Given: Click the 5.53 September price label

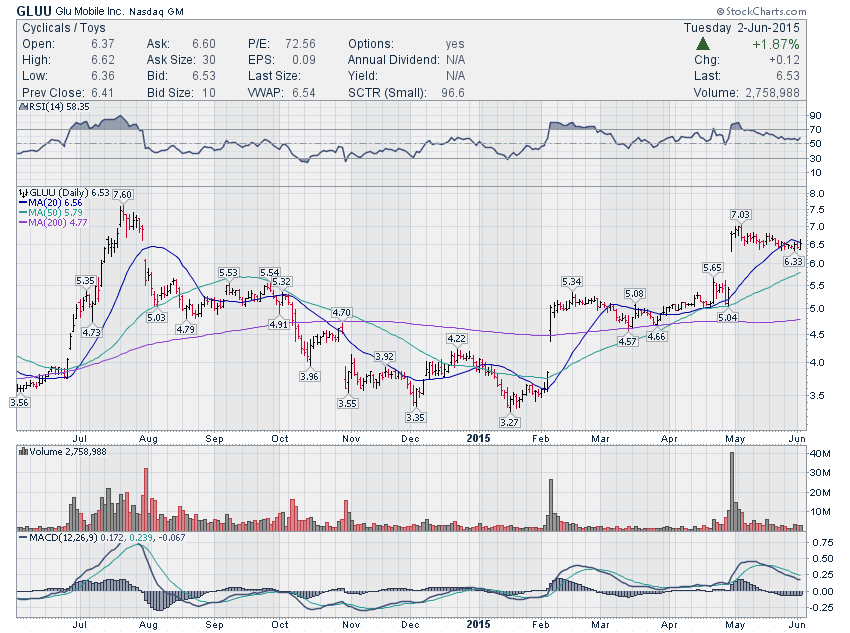Looking at the screenshot, I should [x=228, y=273].
